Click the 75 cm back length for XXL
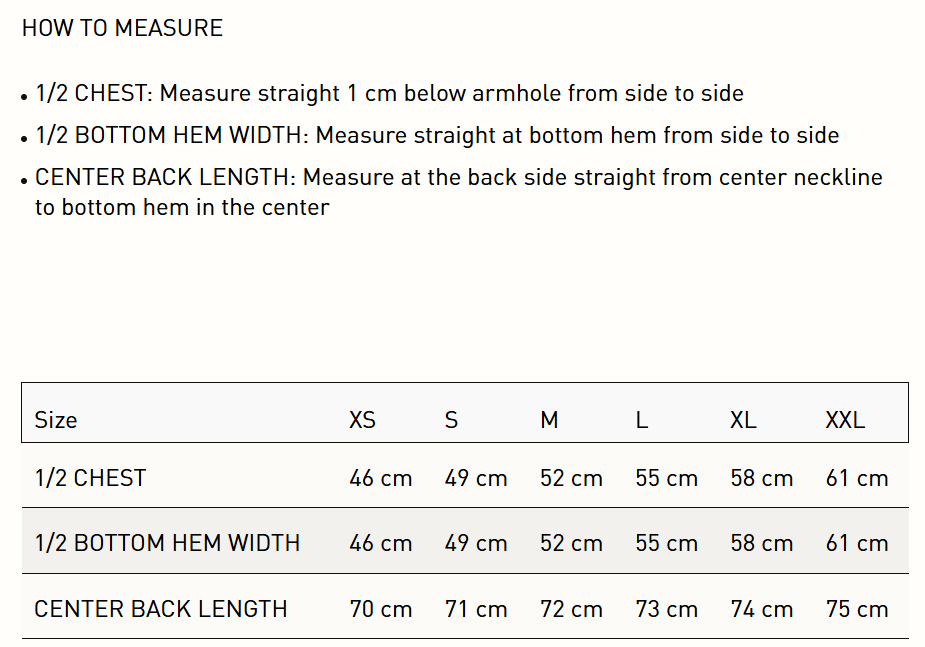This screenshot has height=647, width=925. [857, 609]
